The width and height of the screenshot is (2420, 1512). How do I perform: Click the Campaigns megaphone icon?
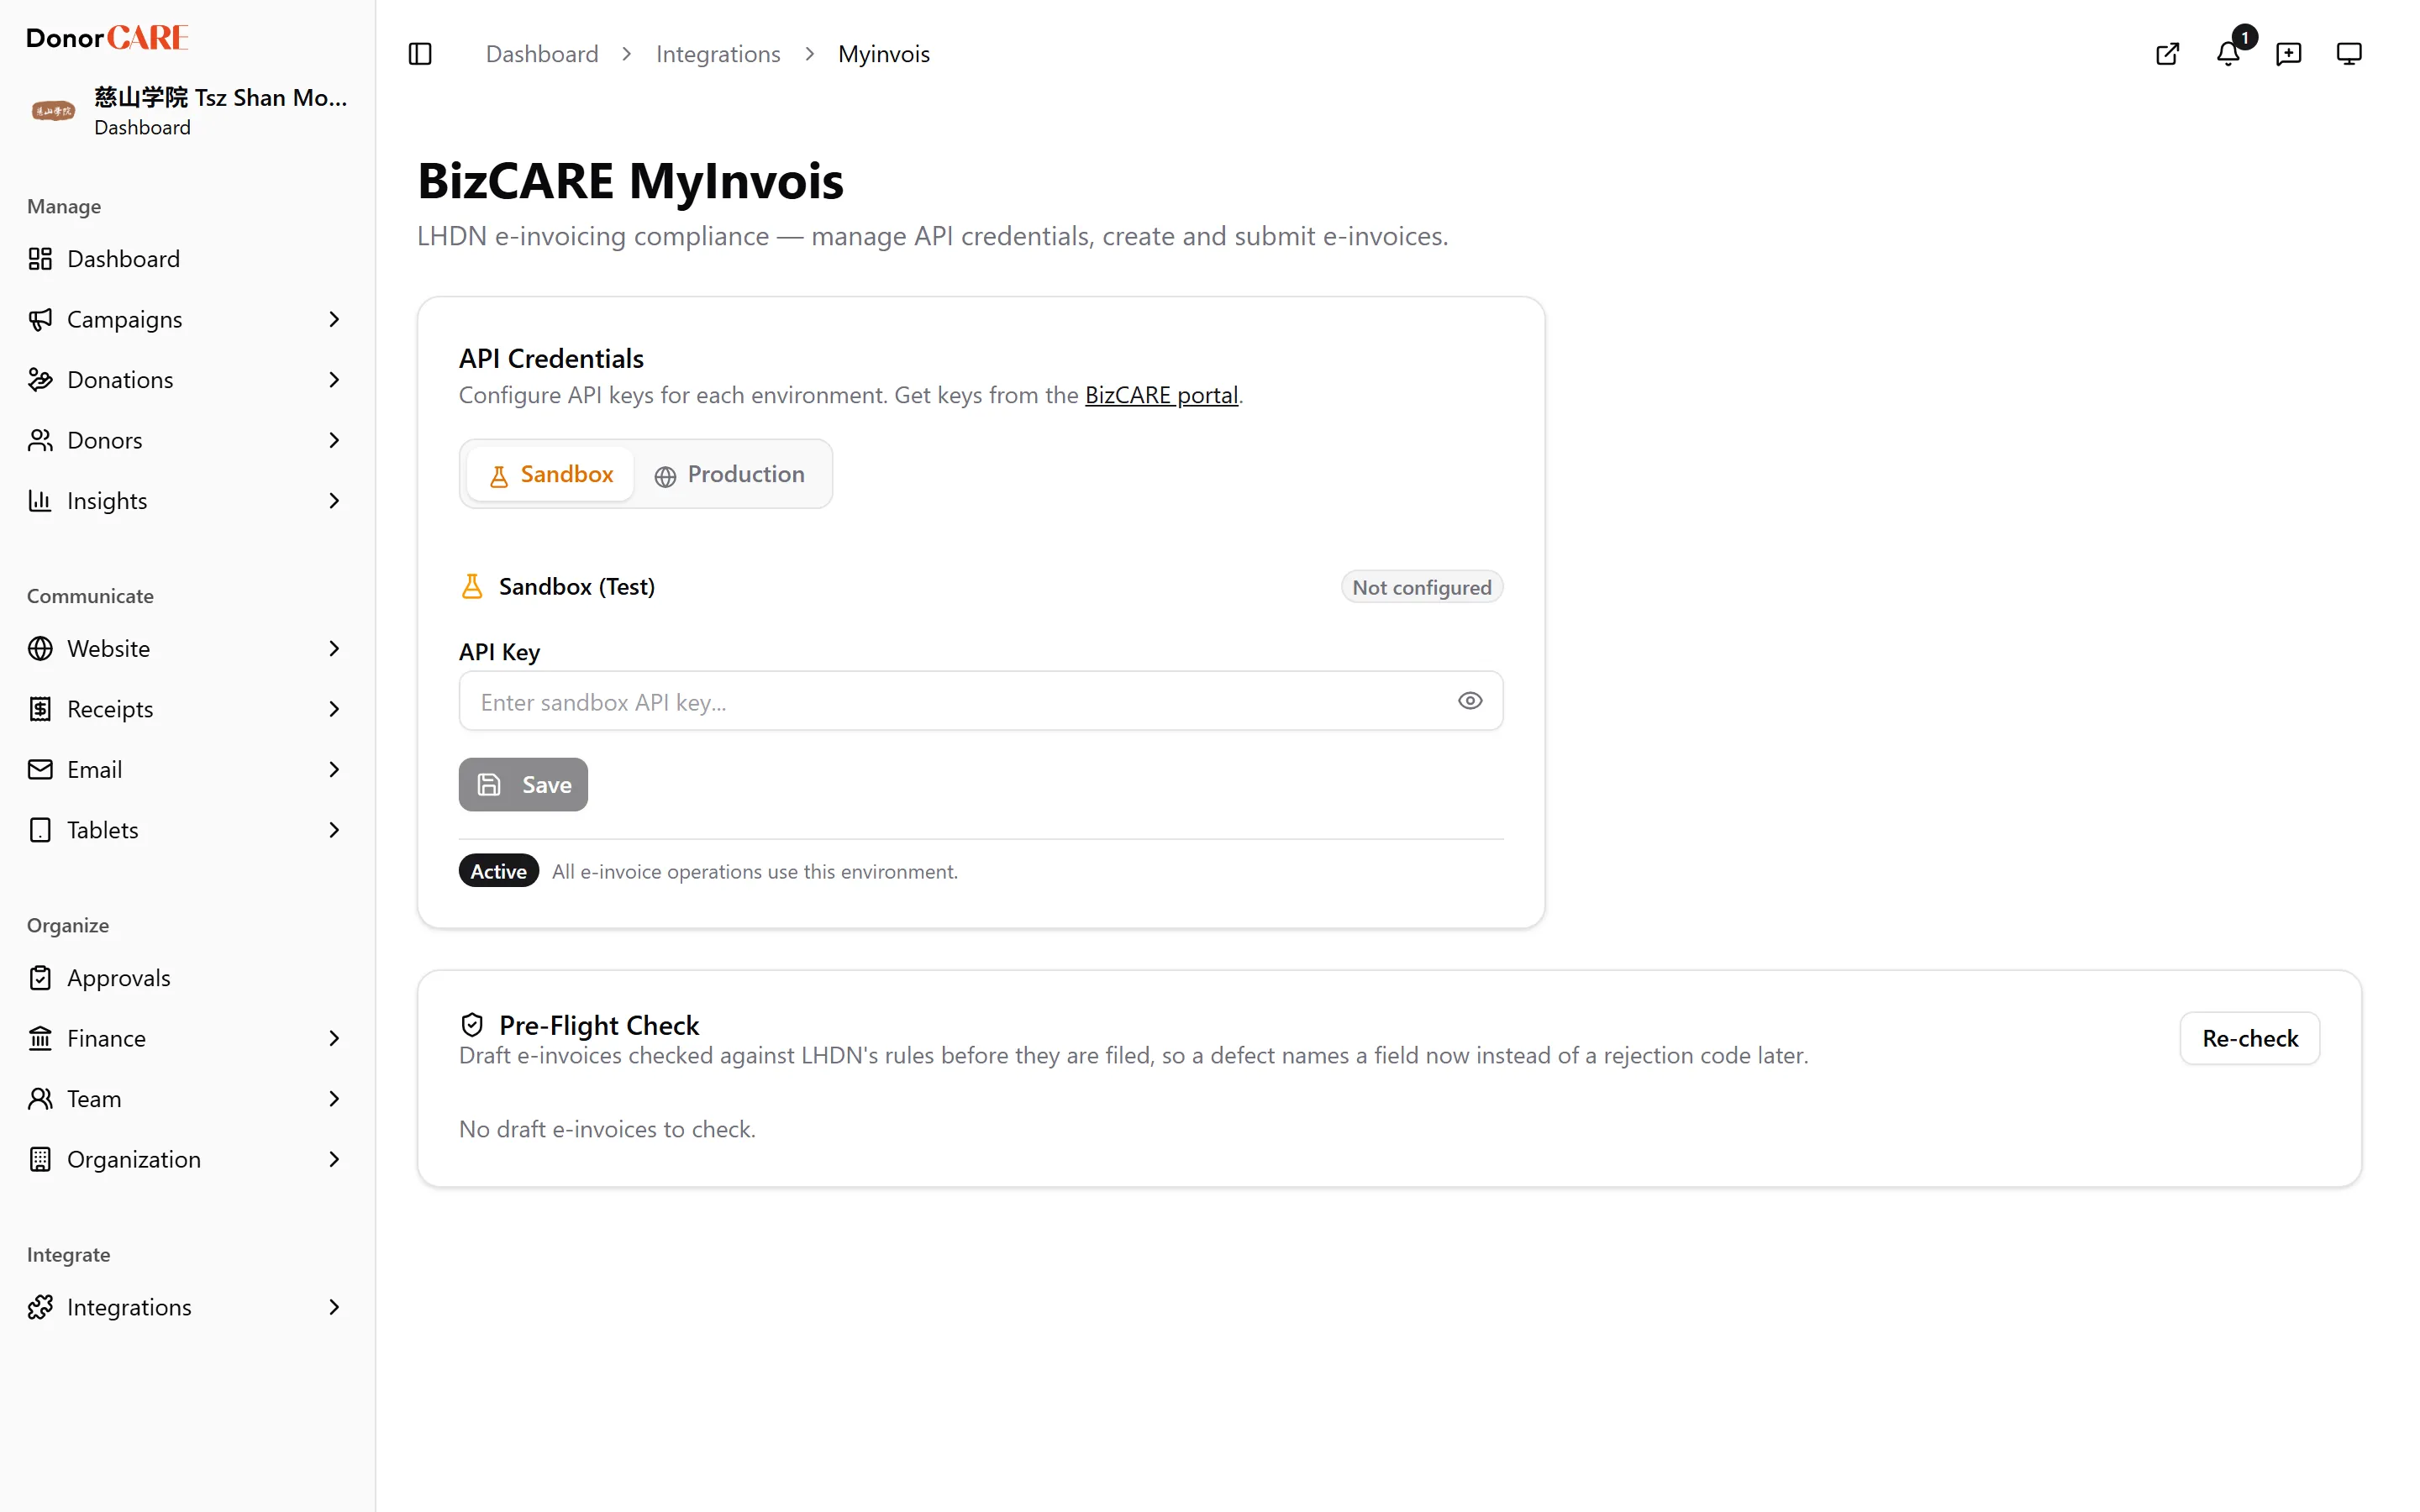point(40,320)
